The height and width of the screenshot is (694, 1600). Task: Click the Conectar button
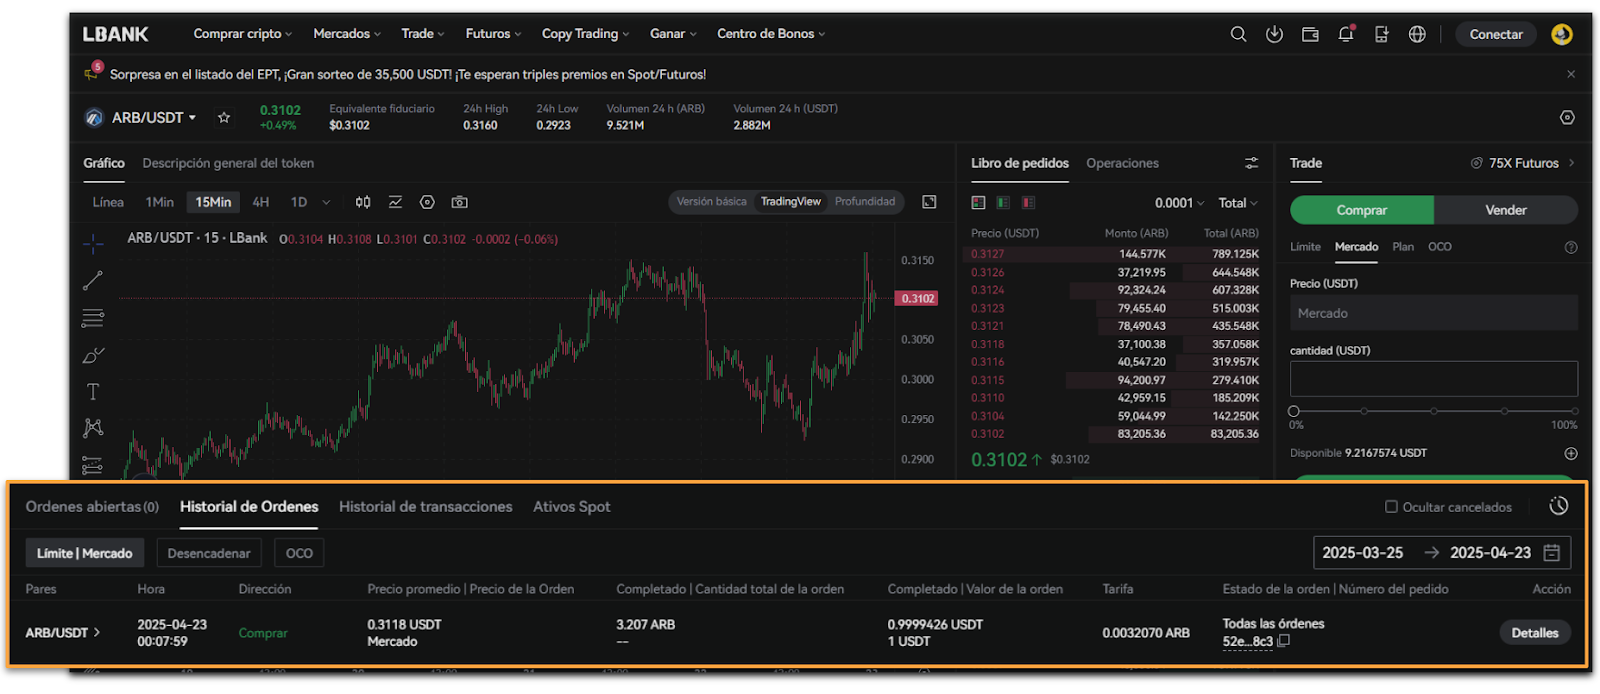(x=1496, y=34)
